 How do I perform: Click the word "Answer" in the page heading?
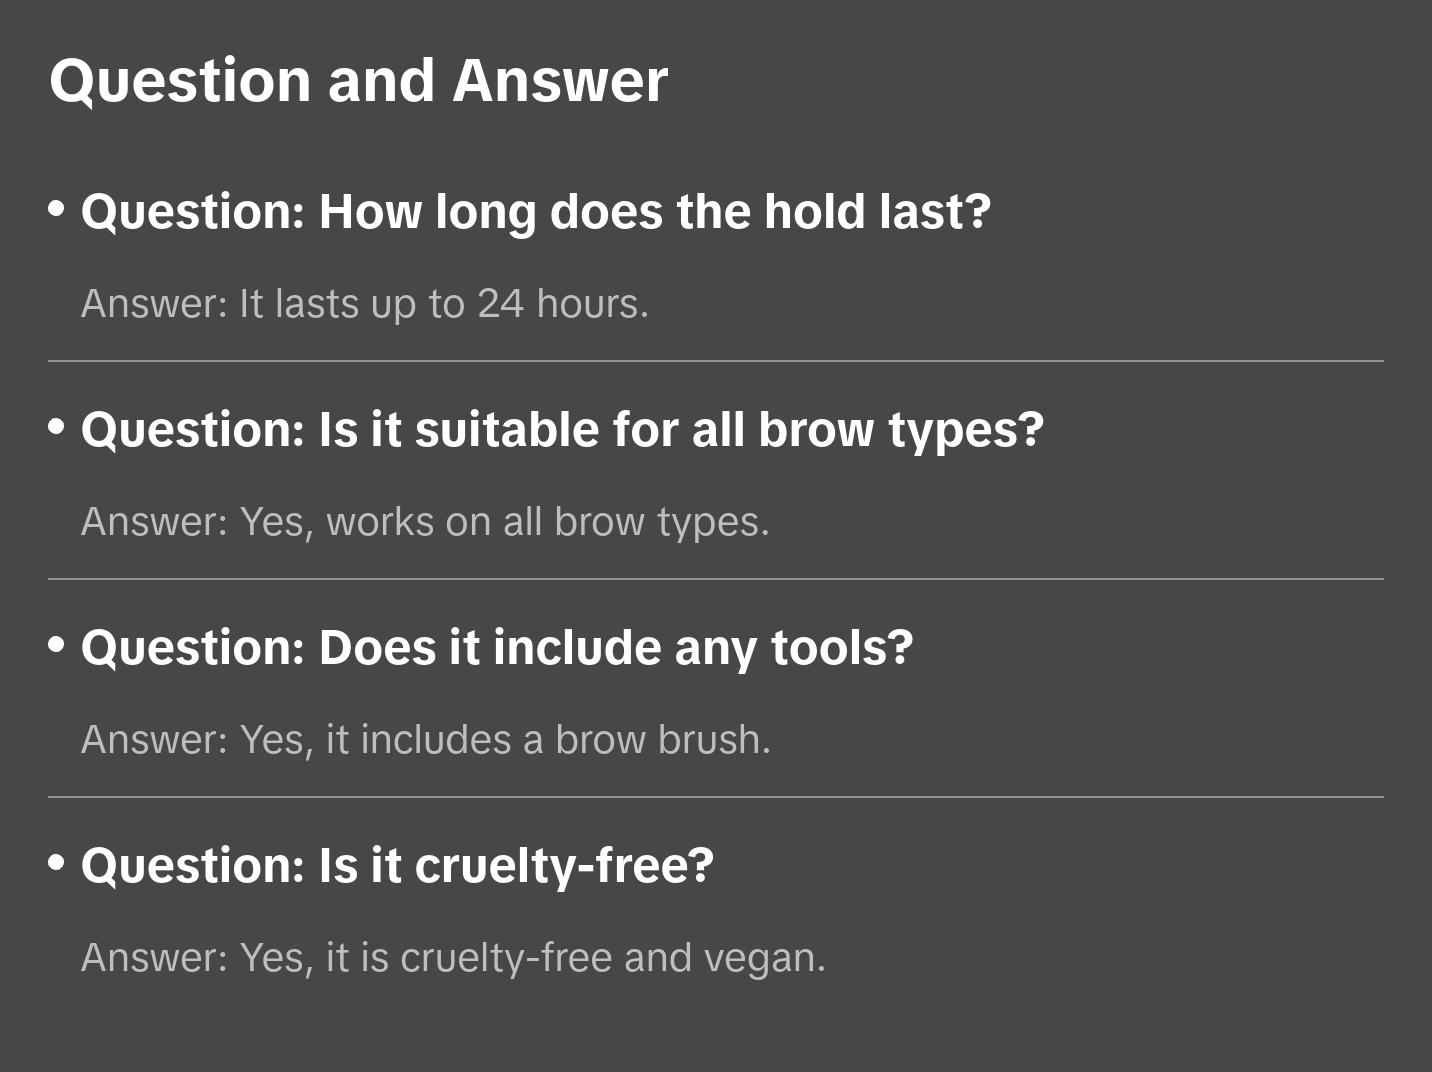[x=560, y=80]
